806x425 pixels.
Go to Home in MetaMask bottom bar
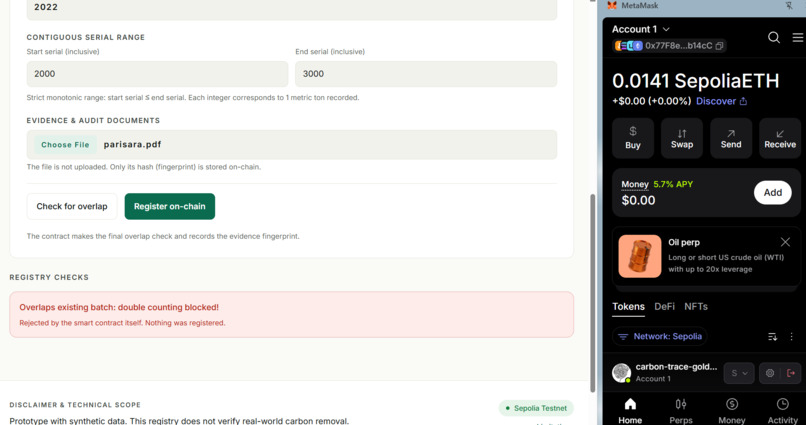[630, 411]
